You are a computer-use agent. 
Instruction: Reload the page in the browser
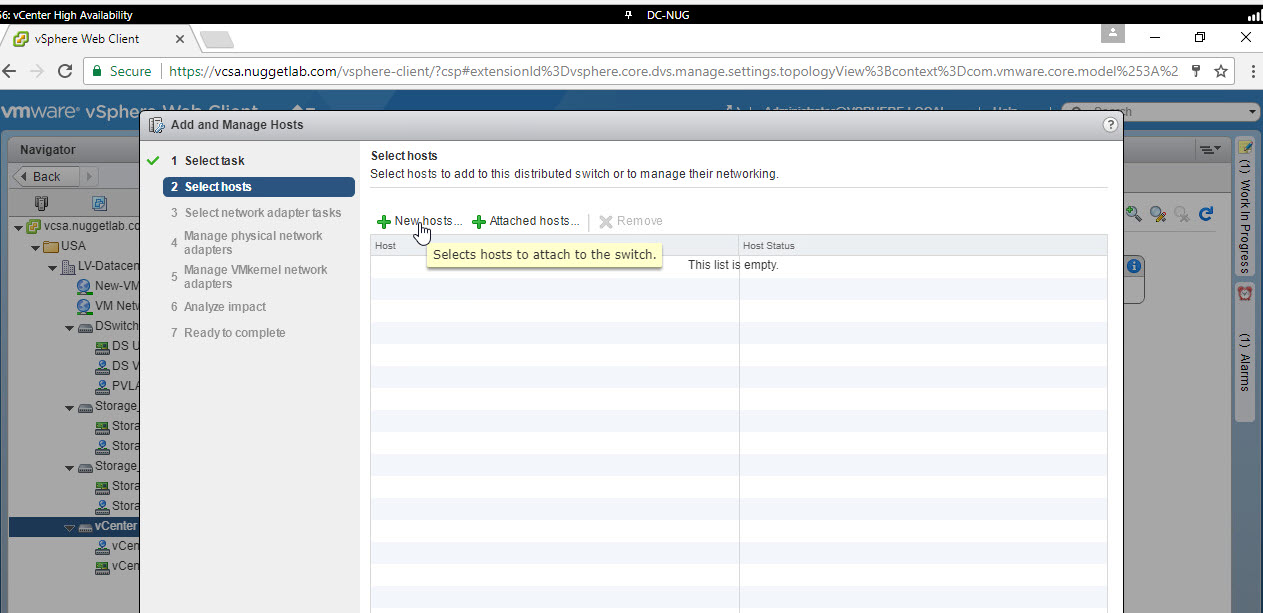(x=65, y=72)
